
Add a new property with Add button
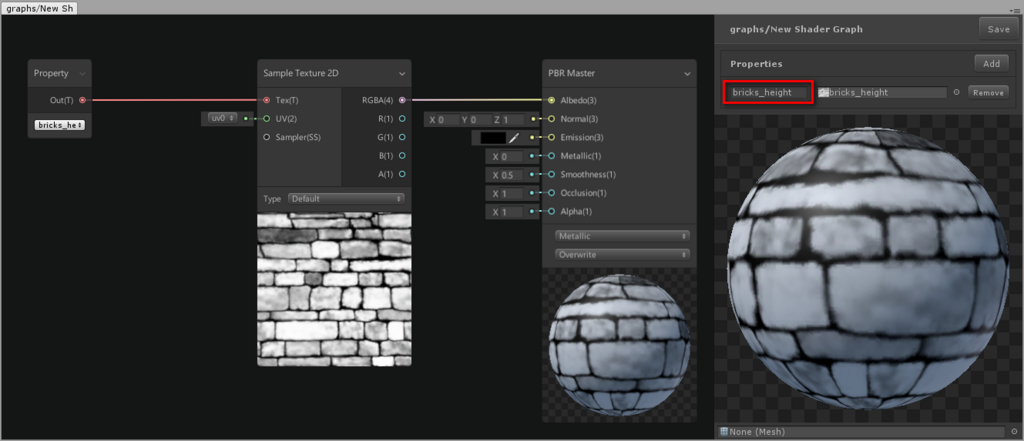pos(991,63)
